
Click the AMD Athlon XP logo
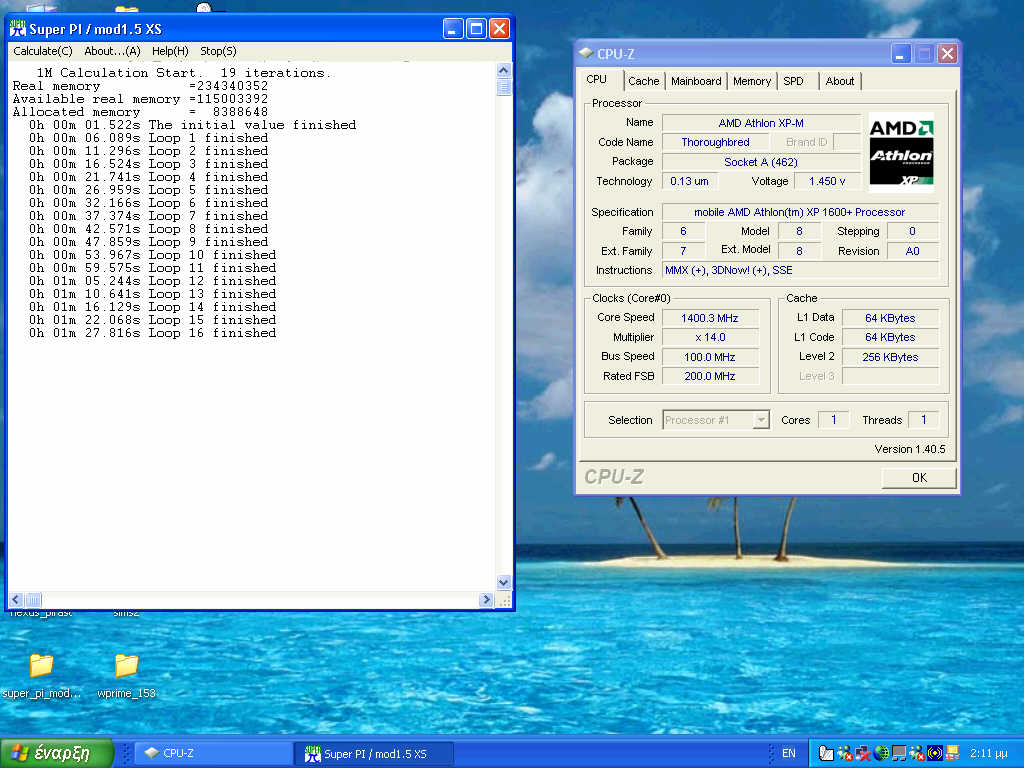(901, 152)
